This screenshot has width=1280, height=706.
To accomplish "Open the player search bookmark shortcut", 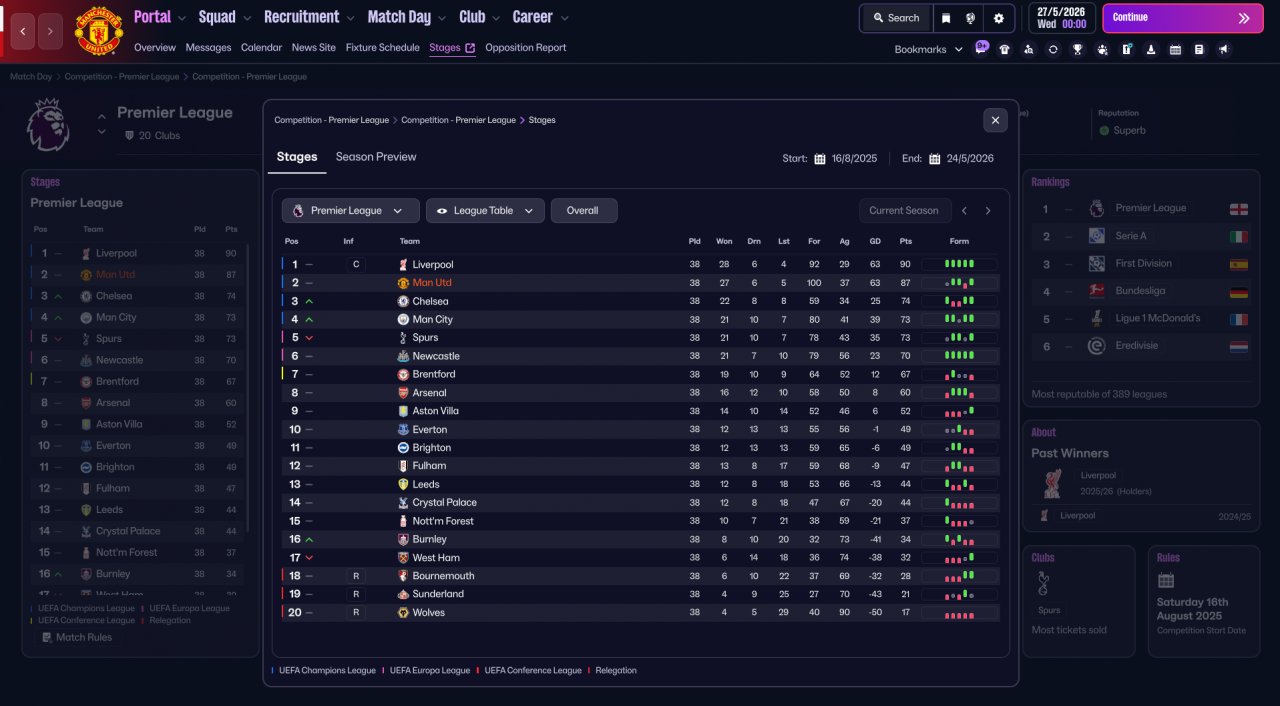I will pyautogui.click(x=1029, y=49).
